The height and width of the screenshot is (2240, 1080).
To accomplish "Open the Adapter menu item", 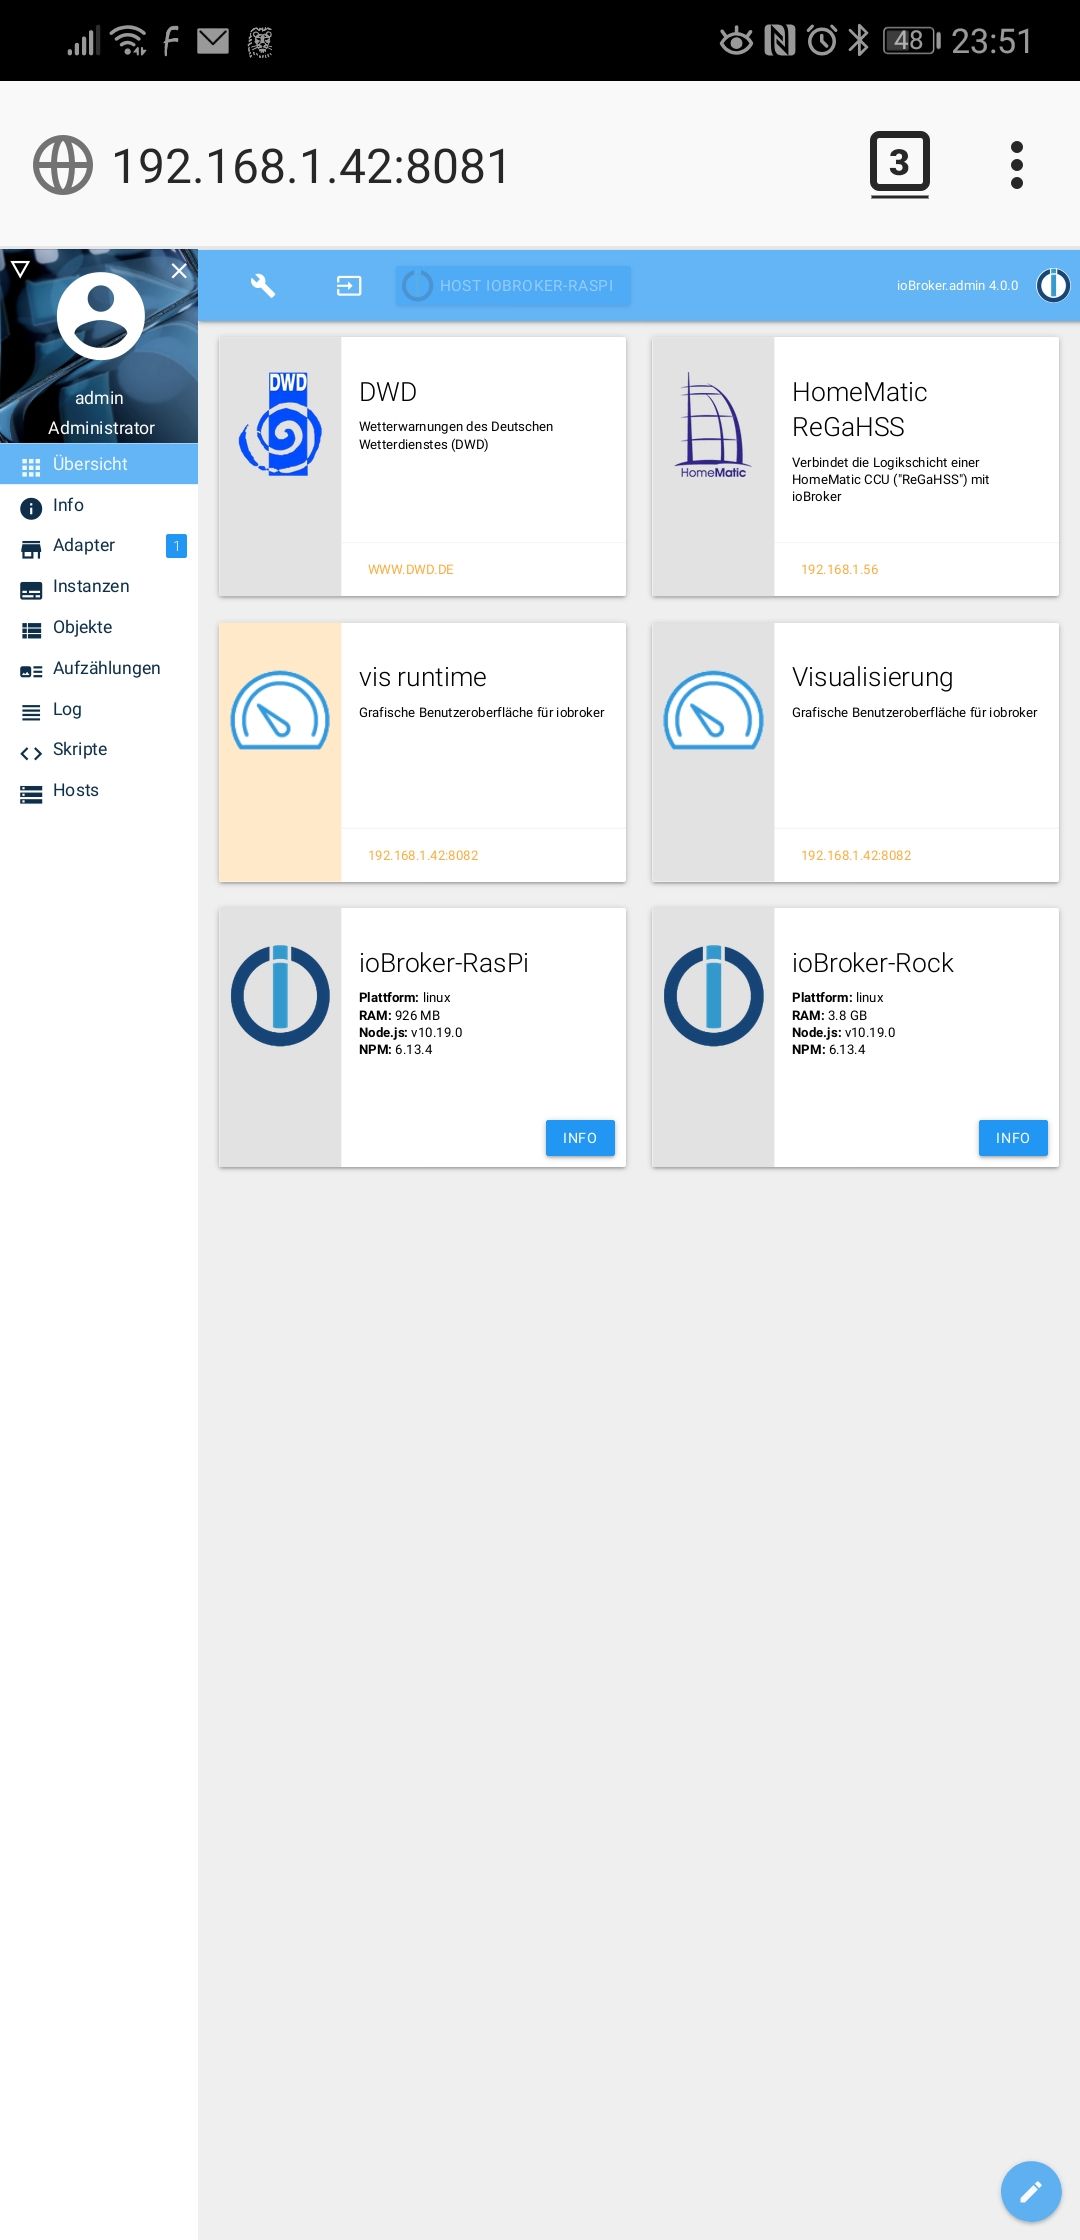I will pyautogui.click(x=99, y=546).
